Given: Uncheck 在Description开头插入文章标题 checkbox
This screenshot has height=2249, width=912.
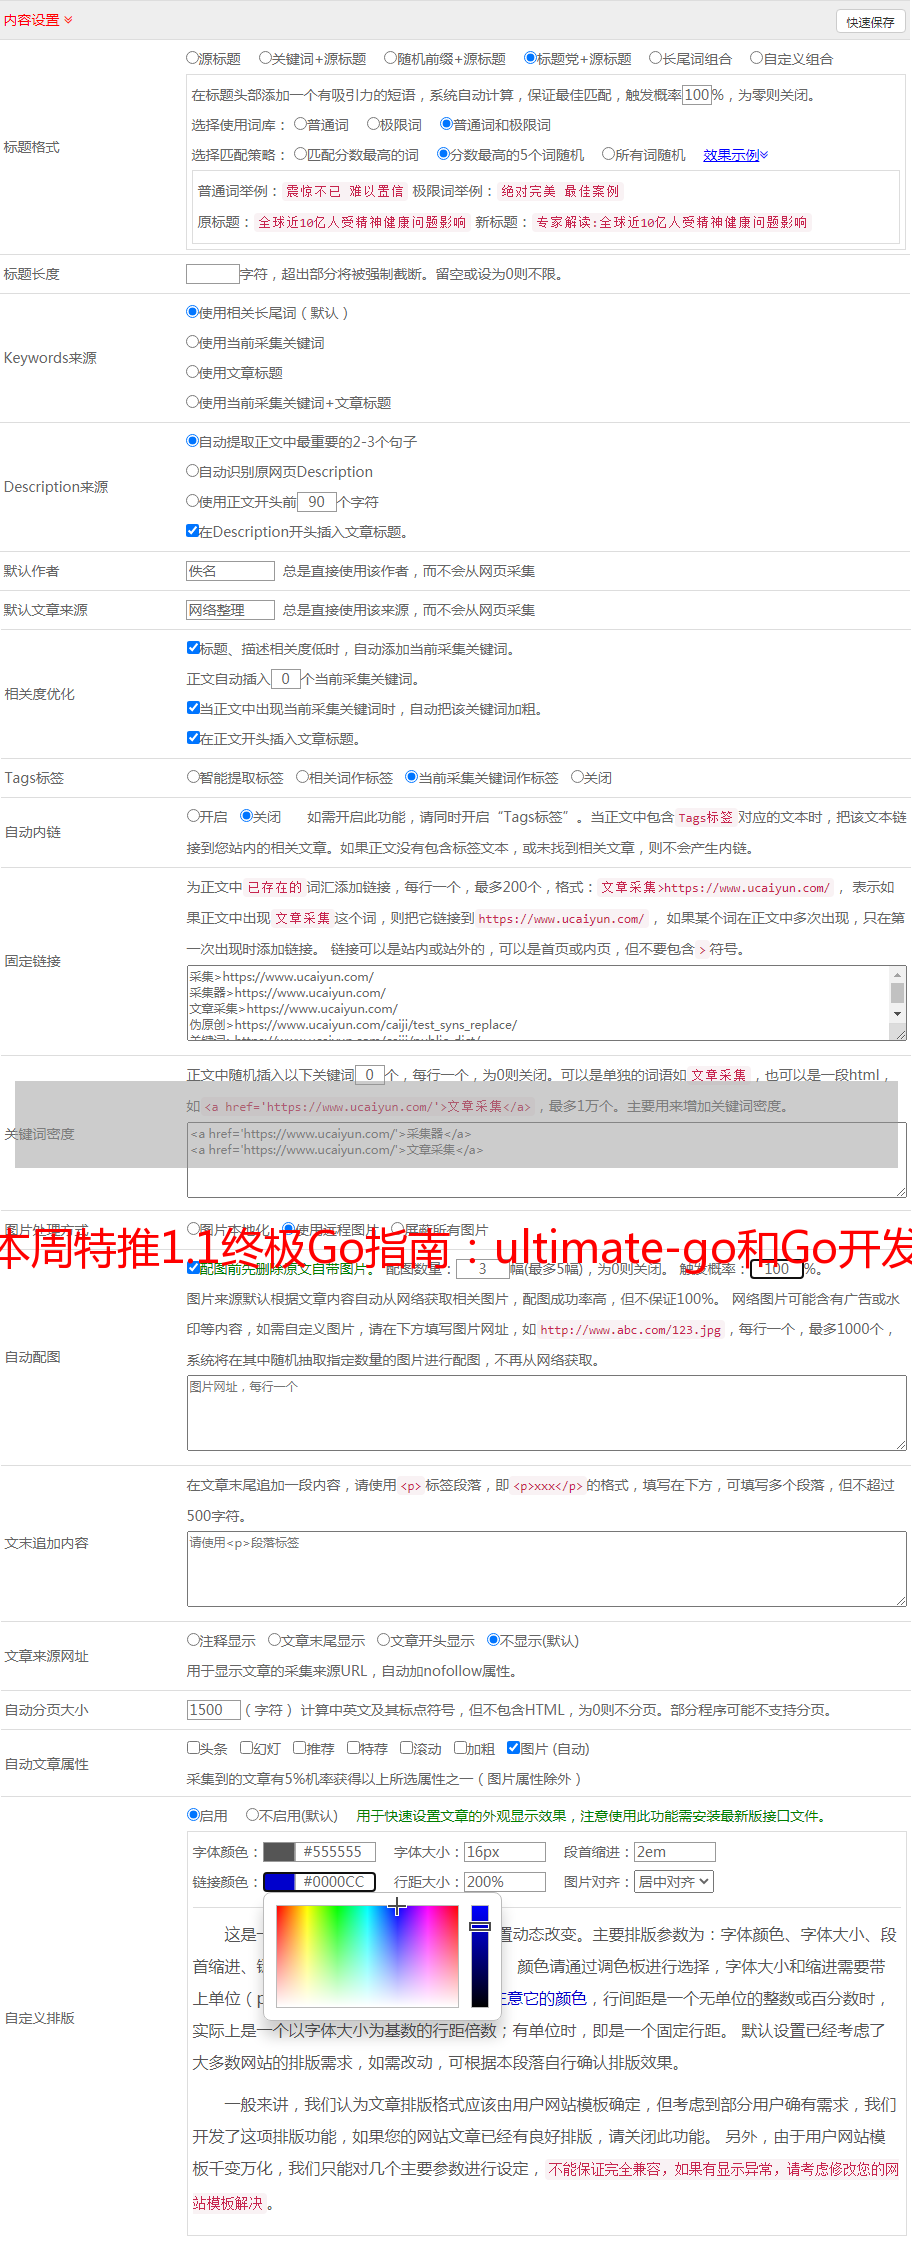Looking at the screenshot, I should tap(192, 531).
